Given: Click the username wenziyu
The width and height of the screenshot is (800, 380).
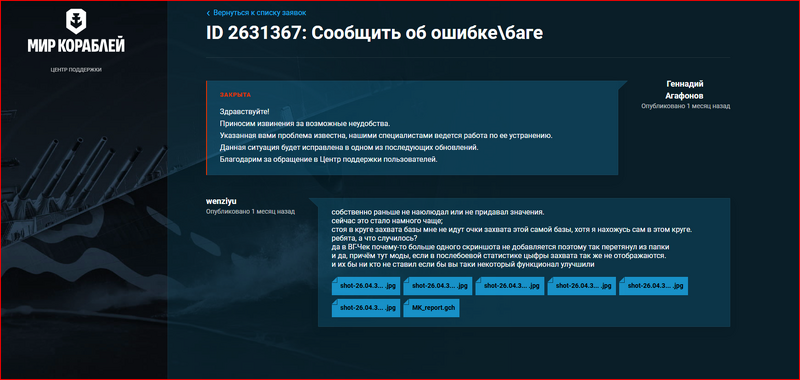Looking at the screenshot, I should (221, 201).
